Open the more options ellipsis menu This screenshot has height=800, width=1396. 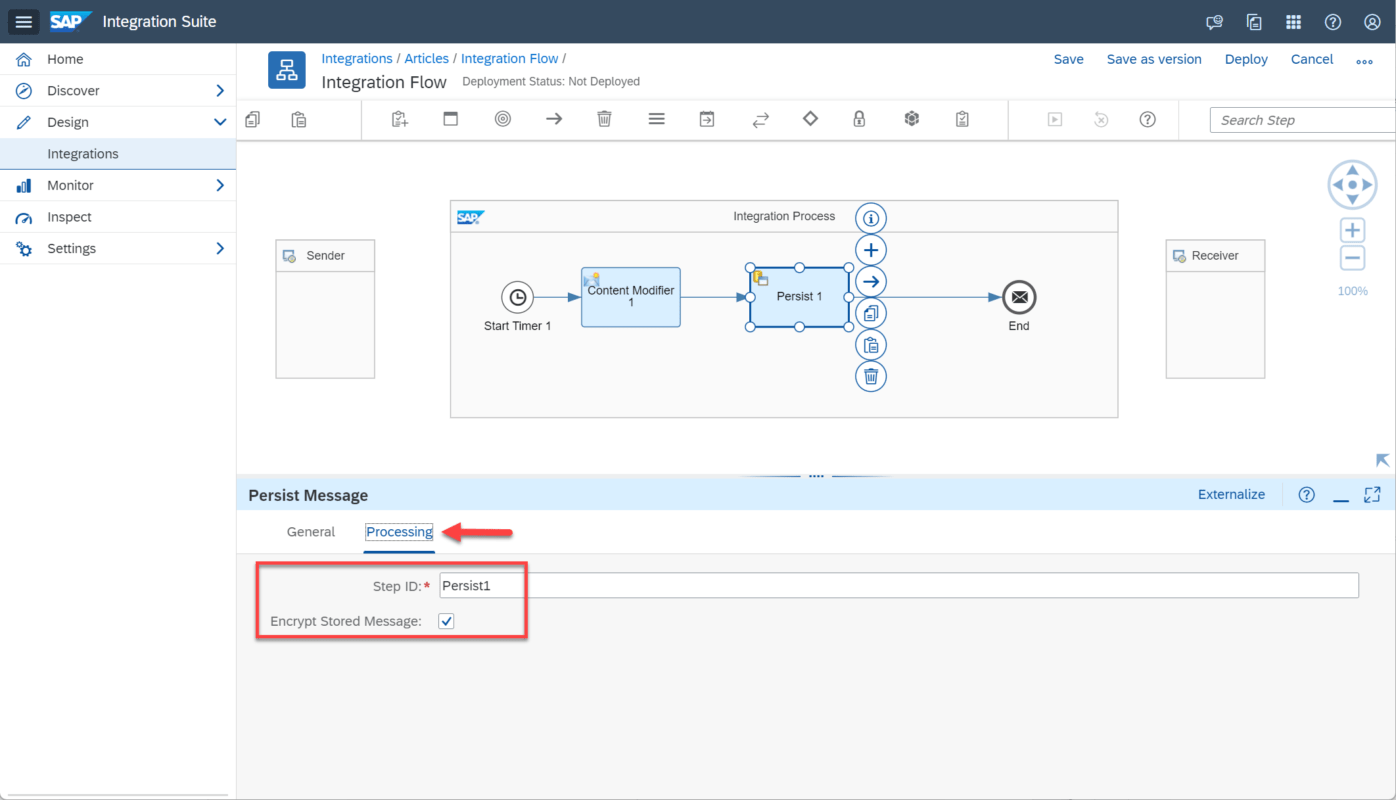(x=1364, y=61)
